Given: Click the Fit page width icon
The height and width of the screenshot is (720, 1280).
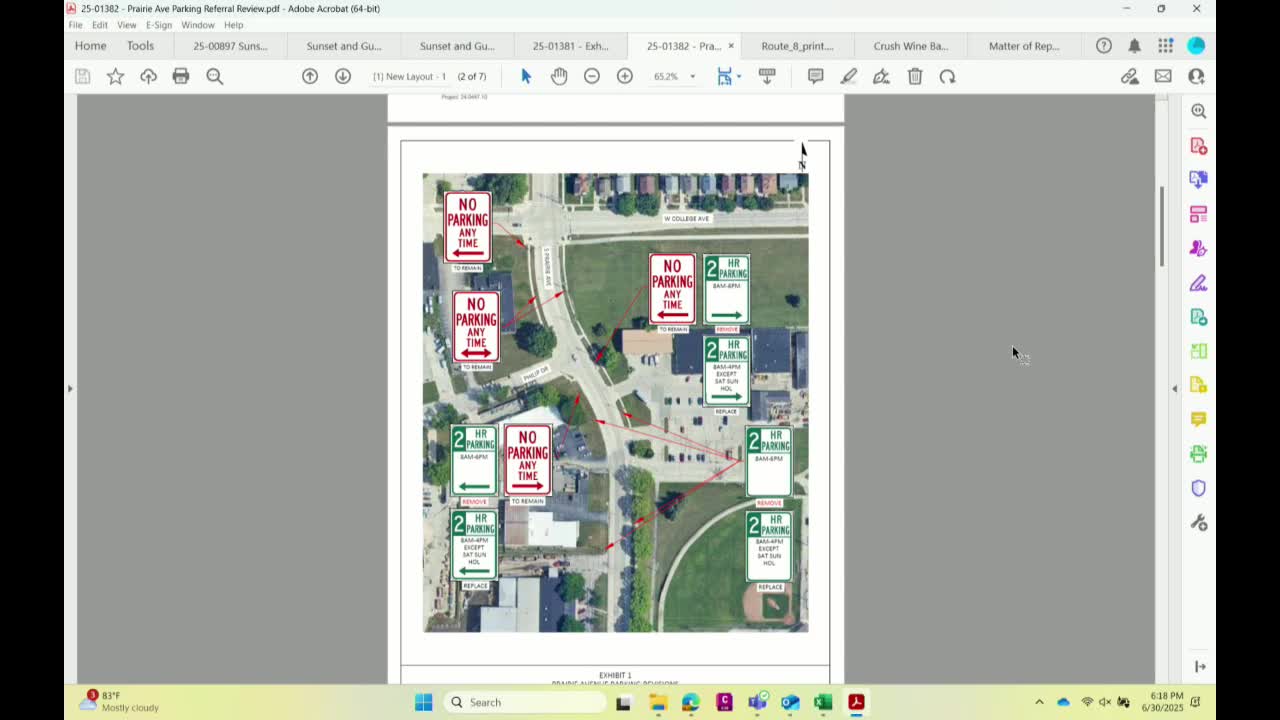Looking at the screenshot, I should click(724, 76).
